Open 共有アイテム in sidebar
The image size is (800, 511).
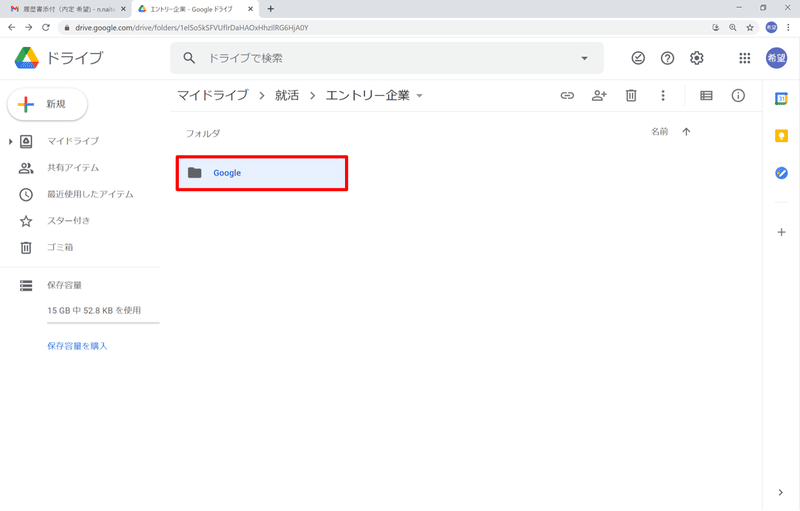point(73,168)
